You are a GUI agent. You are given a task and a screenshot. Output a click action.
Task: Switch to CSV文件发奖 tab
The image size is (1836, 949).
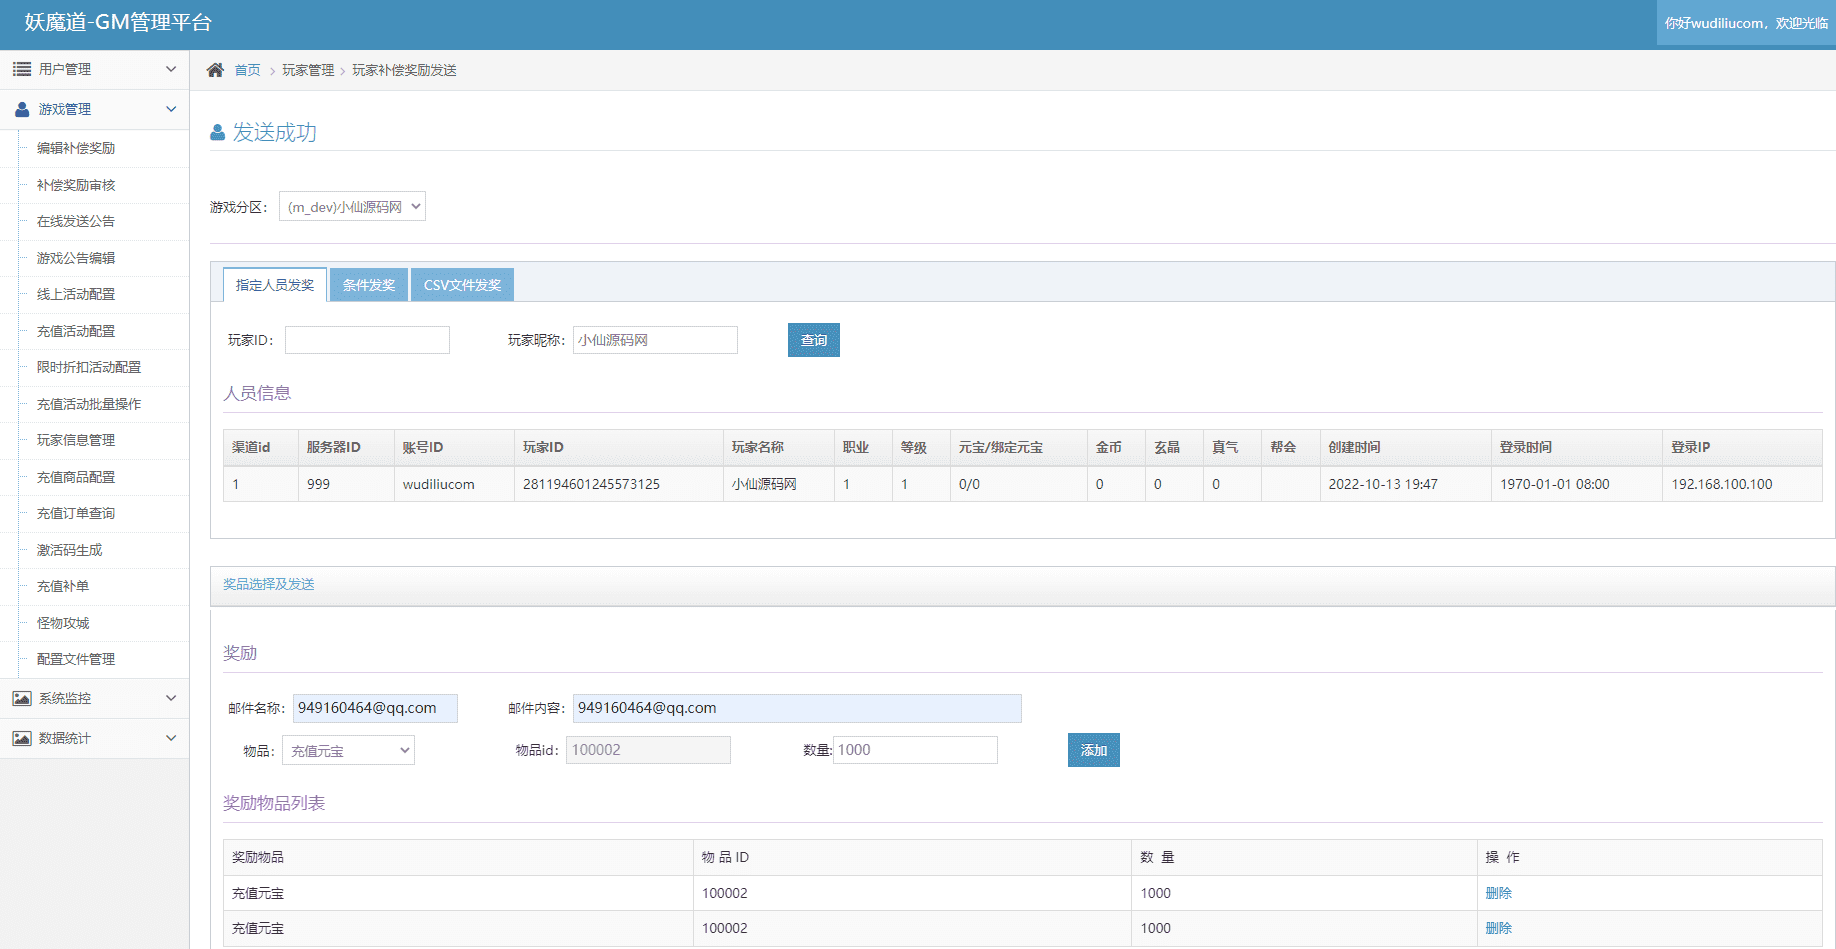tap(462, 285)
